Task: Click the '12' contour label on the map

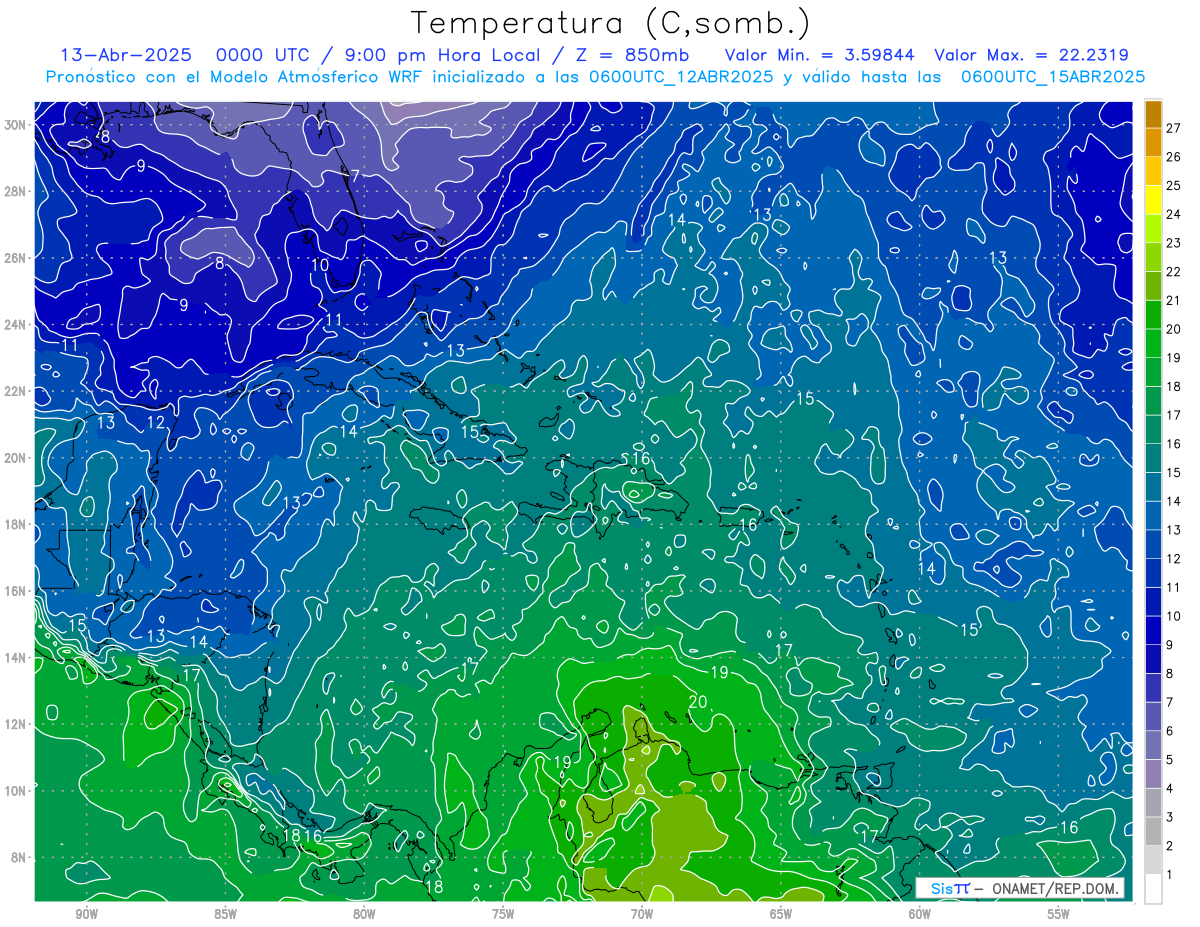Action: coord(156,423)
